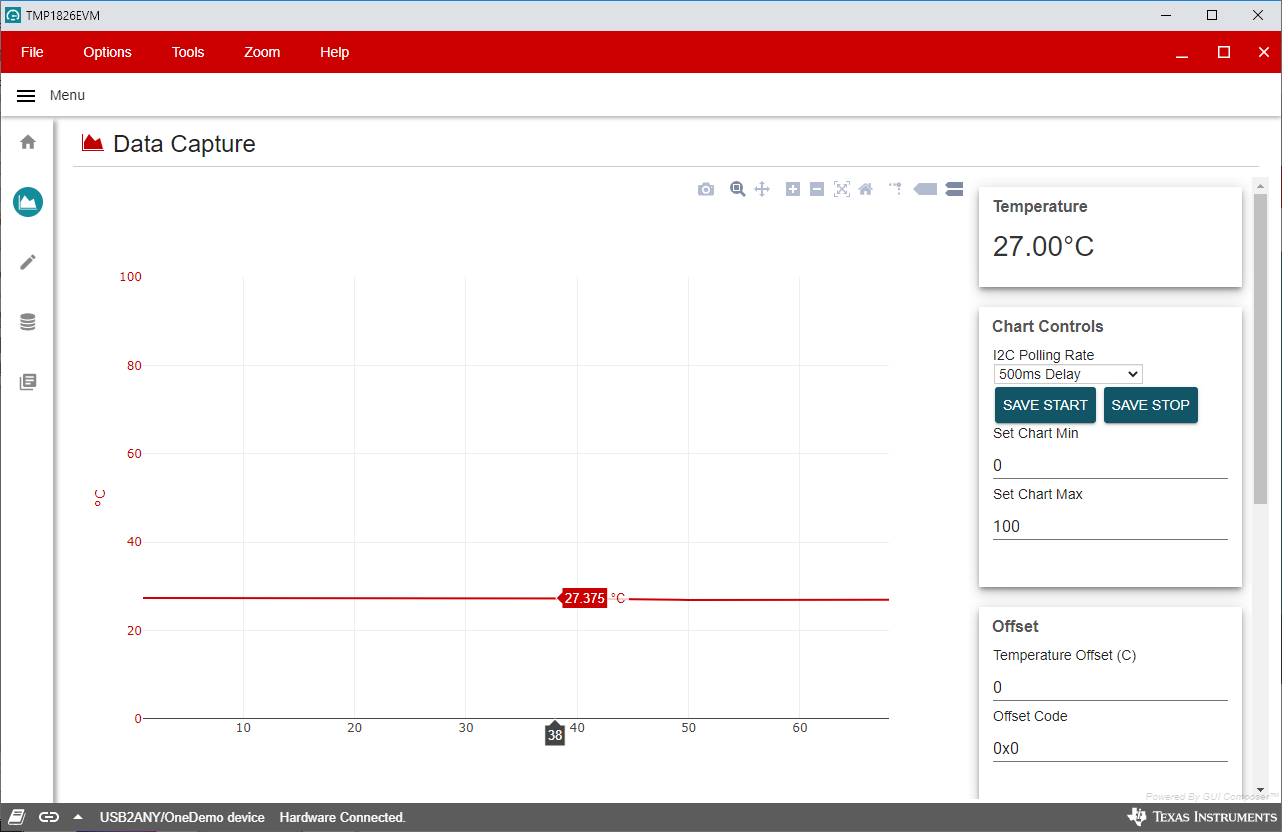Select the chart Zoom magnifier tool
This screenshot has width=1282, height=832.
pyautogui.click(x=738, y=189)
